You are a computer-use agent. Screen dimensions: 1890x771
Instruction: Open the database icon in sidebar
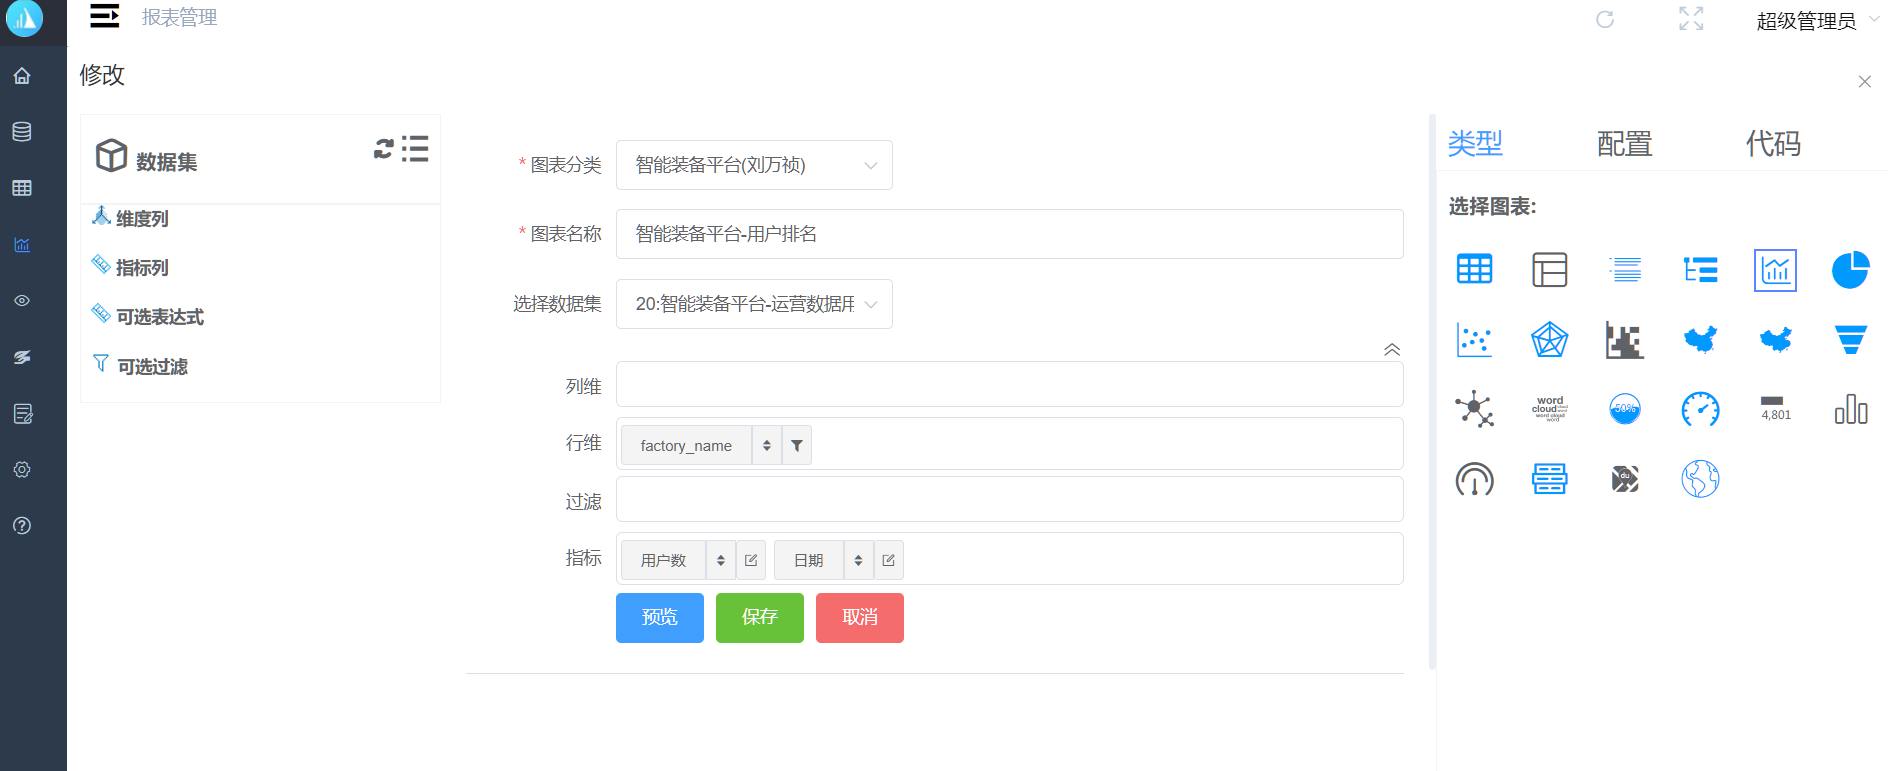tap(22, 132)
